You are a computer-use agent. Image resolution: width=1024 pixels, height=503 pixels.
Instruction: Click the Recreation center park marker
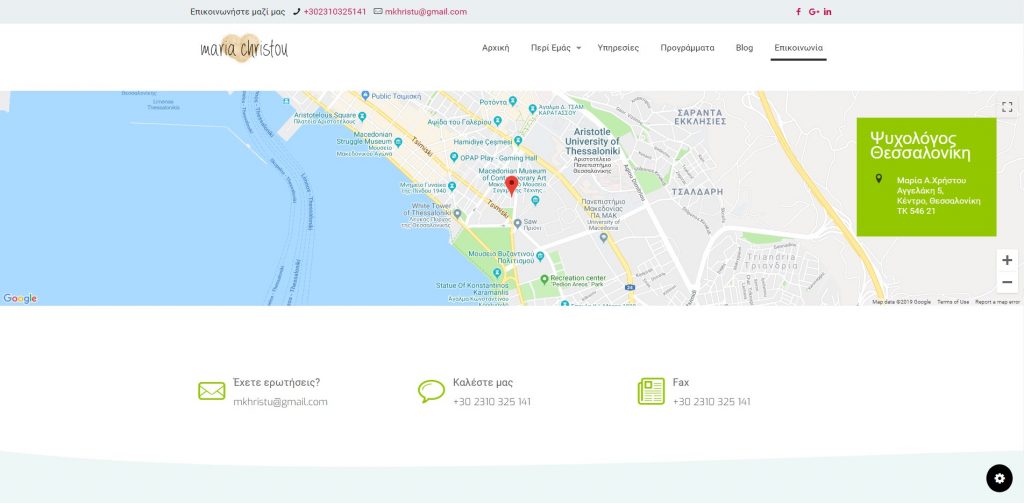544,280
